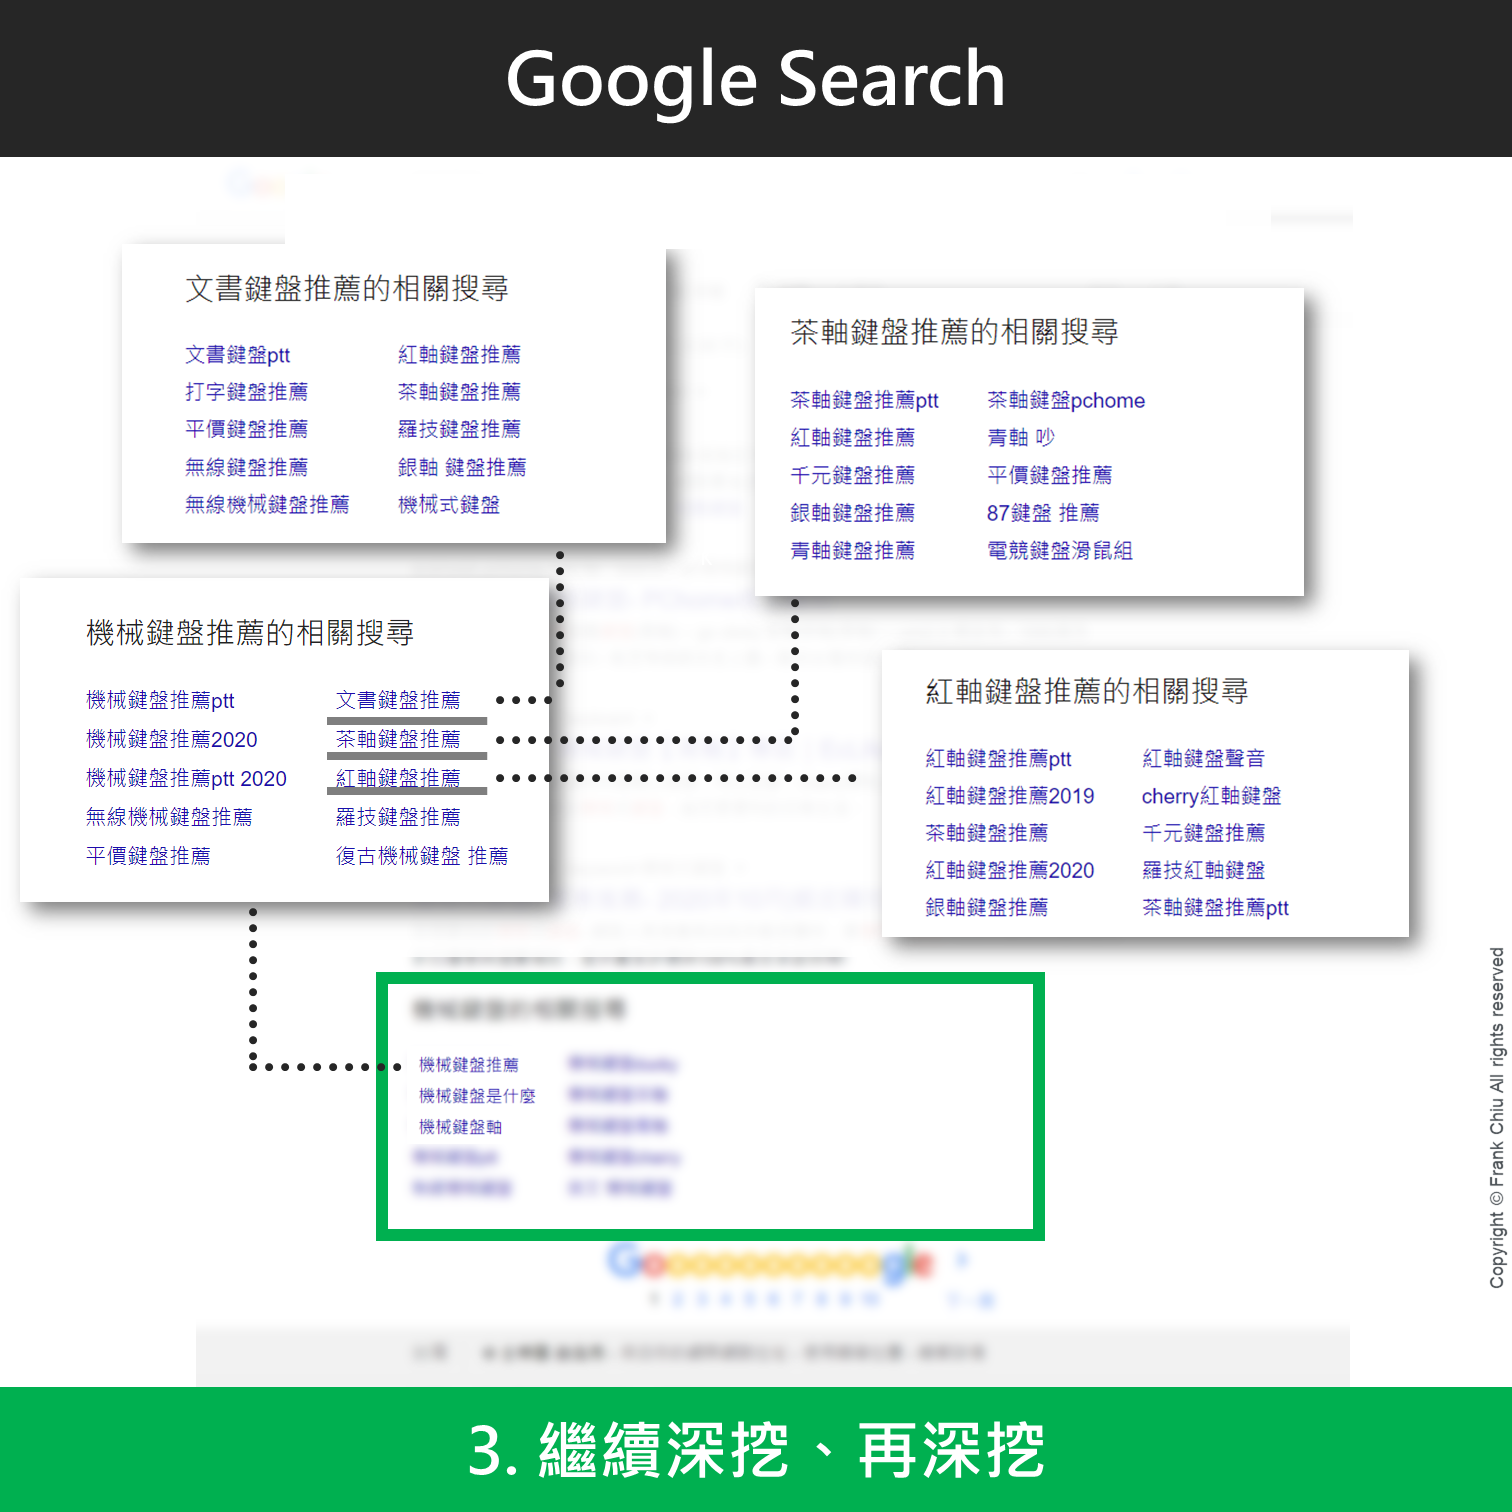Click the 紅軸鍵盤聲音 link
1512x1512 pixels.
coord(1203,759)
